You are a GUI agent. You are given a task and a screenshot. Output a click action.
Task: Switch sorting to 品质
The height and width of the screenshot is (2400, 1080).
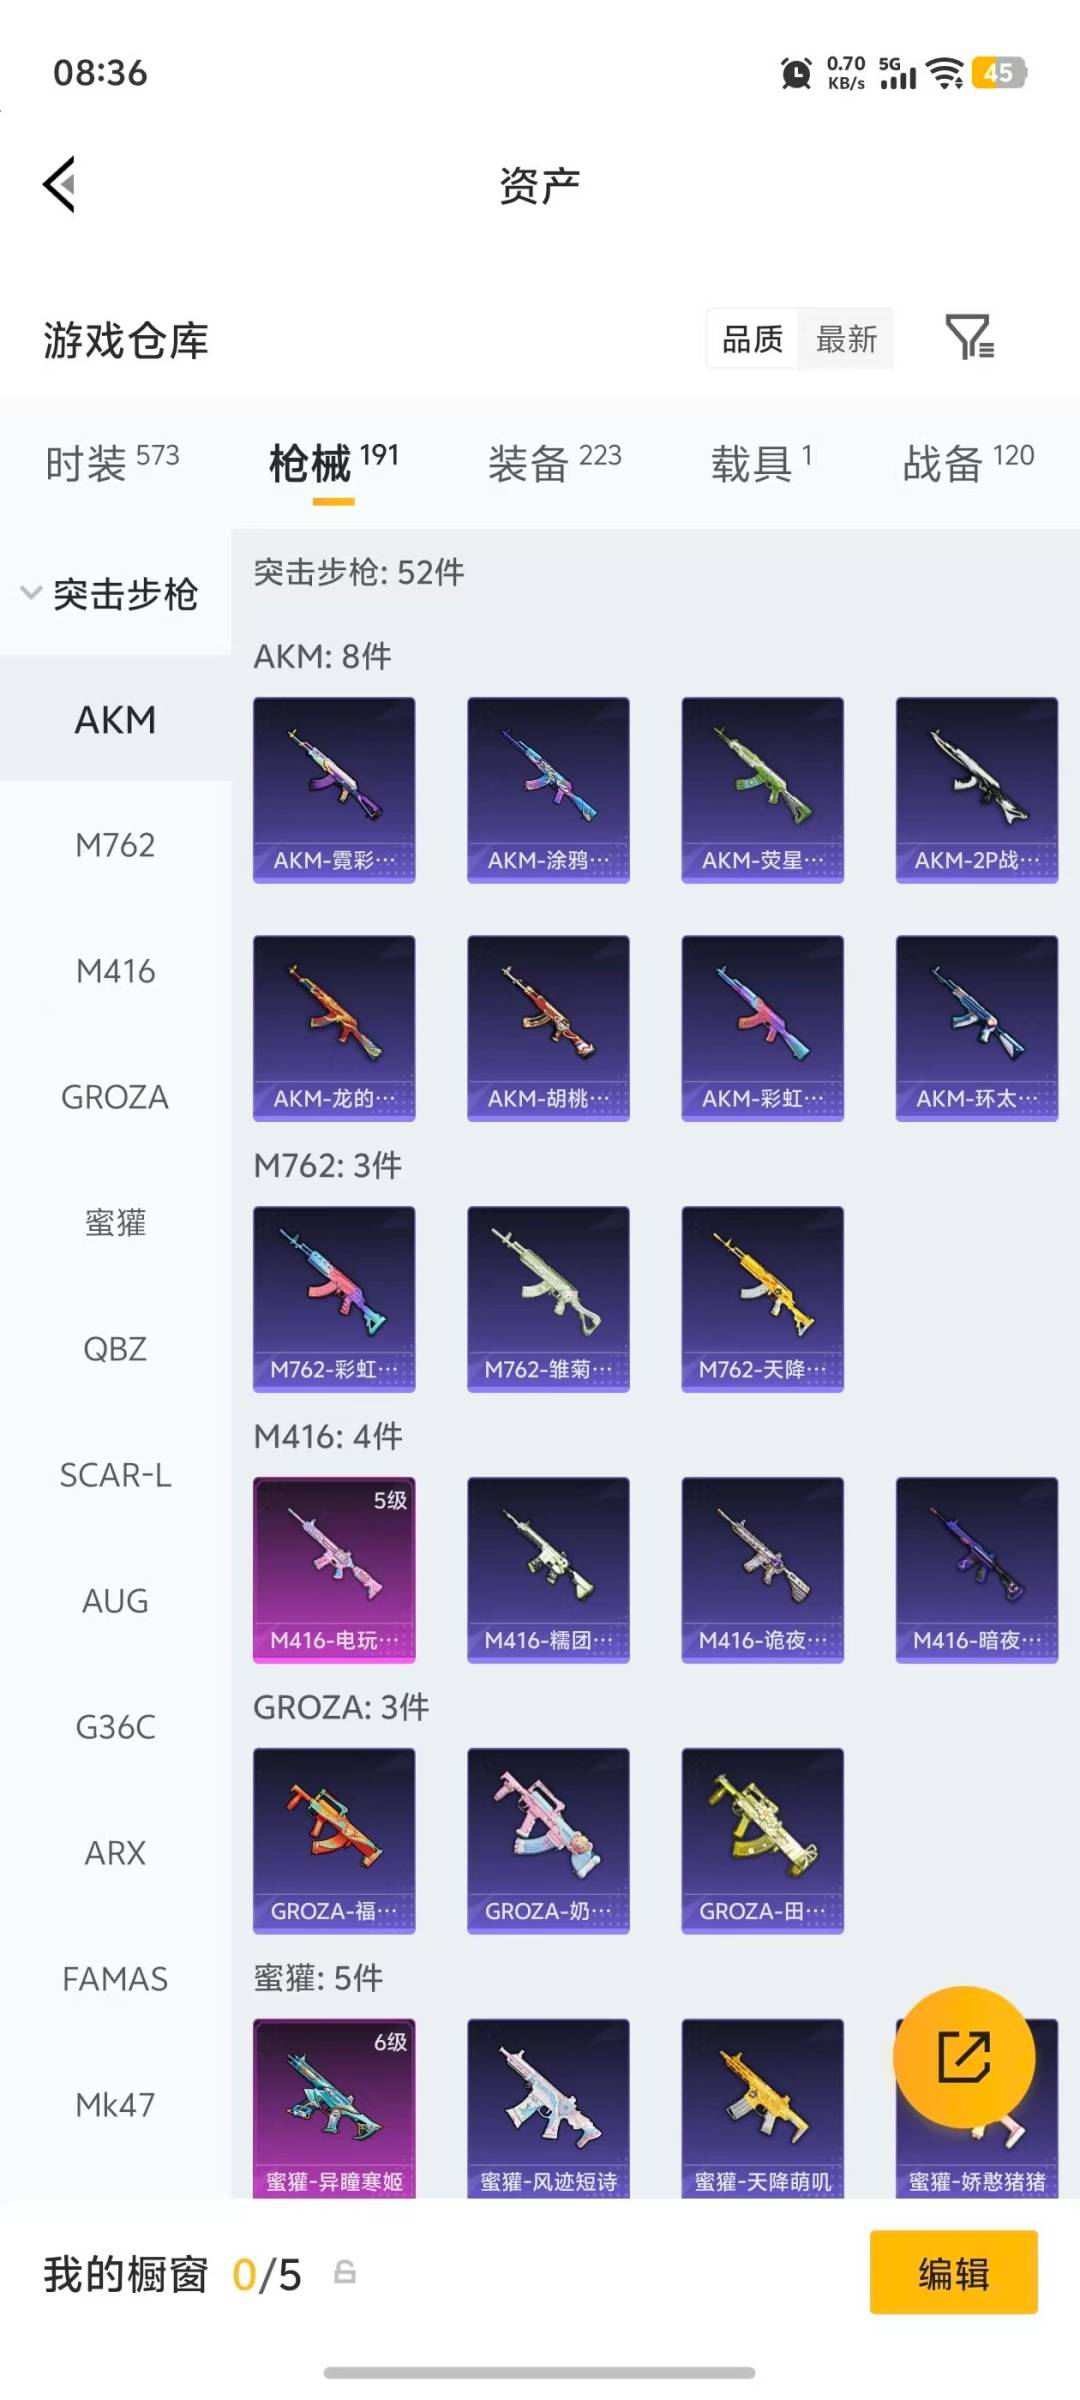point(752,339)
